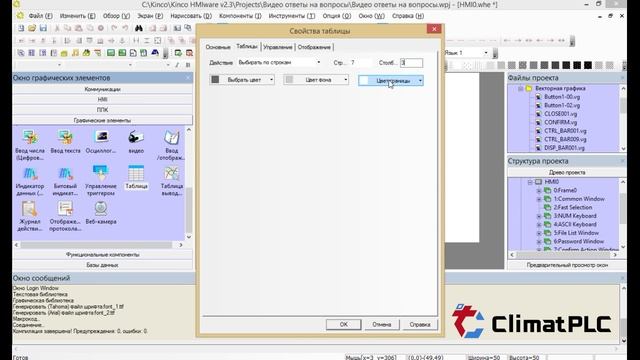Collapse the HMI0 tree node

[530, 182]
